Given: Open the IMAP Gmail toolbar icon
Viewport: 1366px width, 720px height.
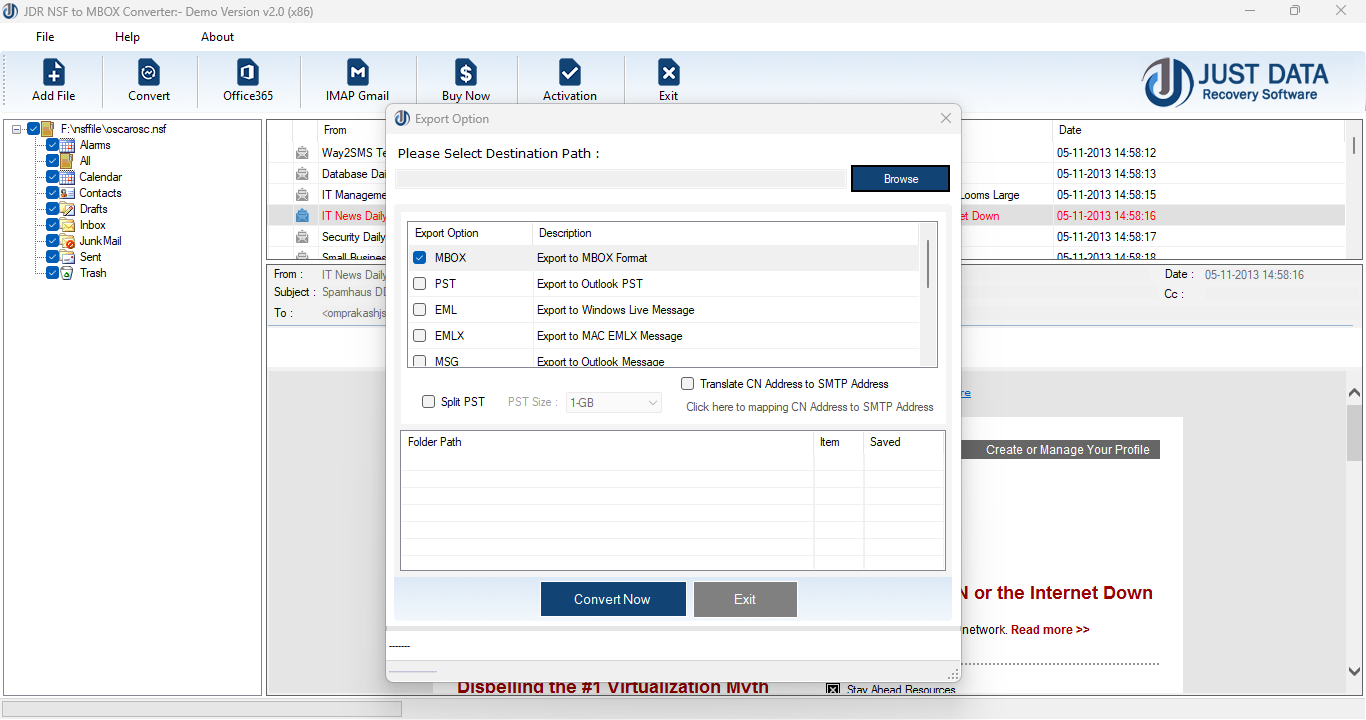Looking at the screenshot, I should point(357,73).
